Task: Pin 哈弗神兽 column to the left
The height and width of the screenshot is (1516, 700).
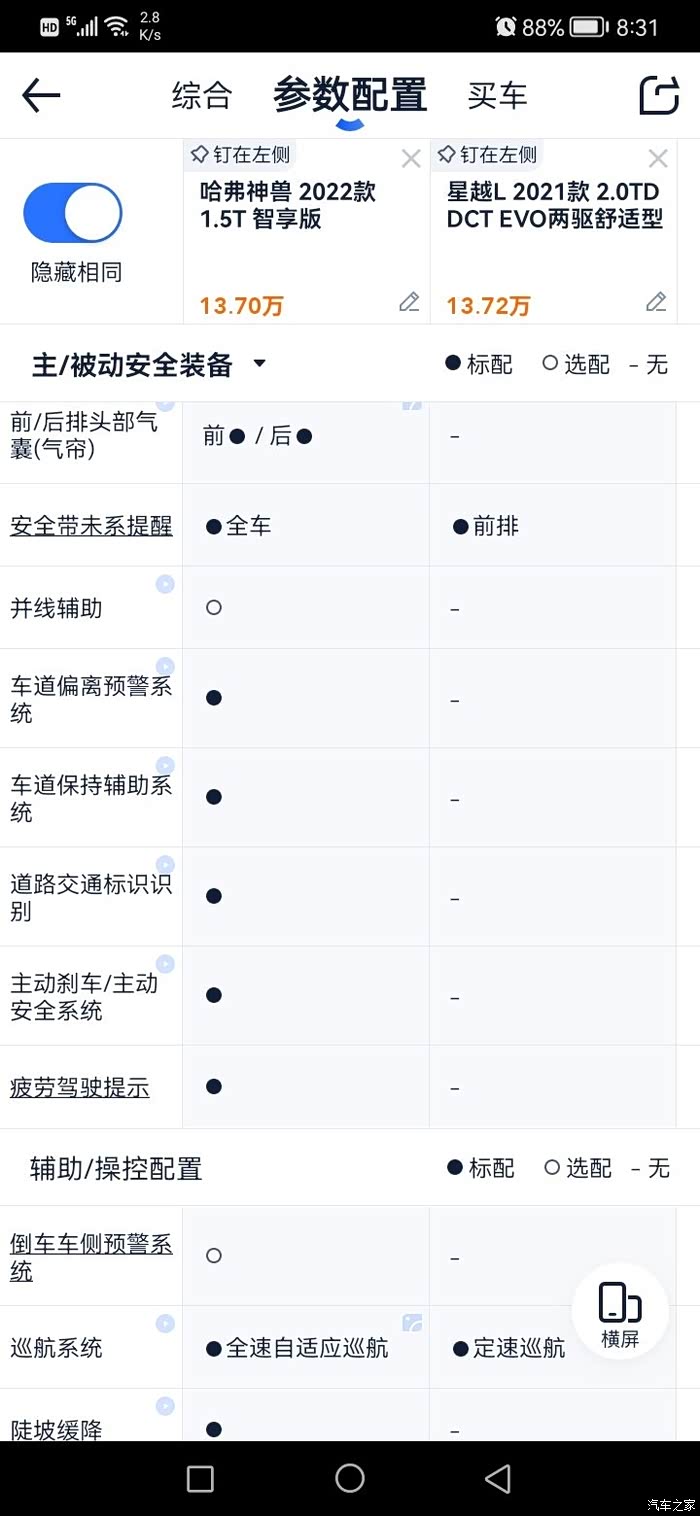Action: point(240,155)
